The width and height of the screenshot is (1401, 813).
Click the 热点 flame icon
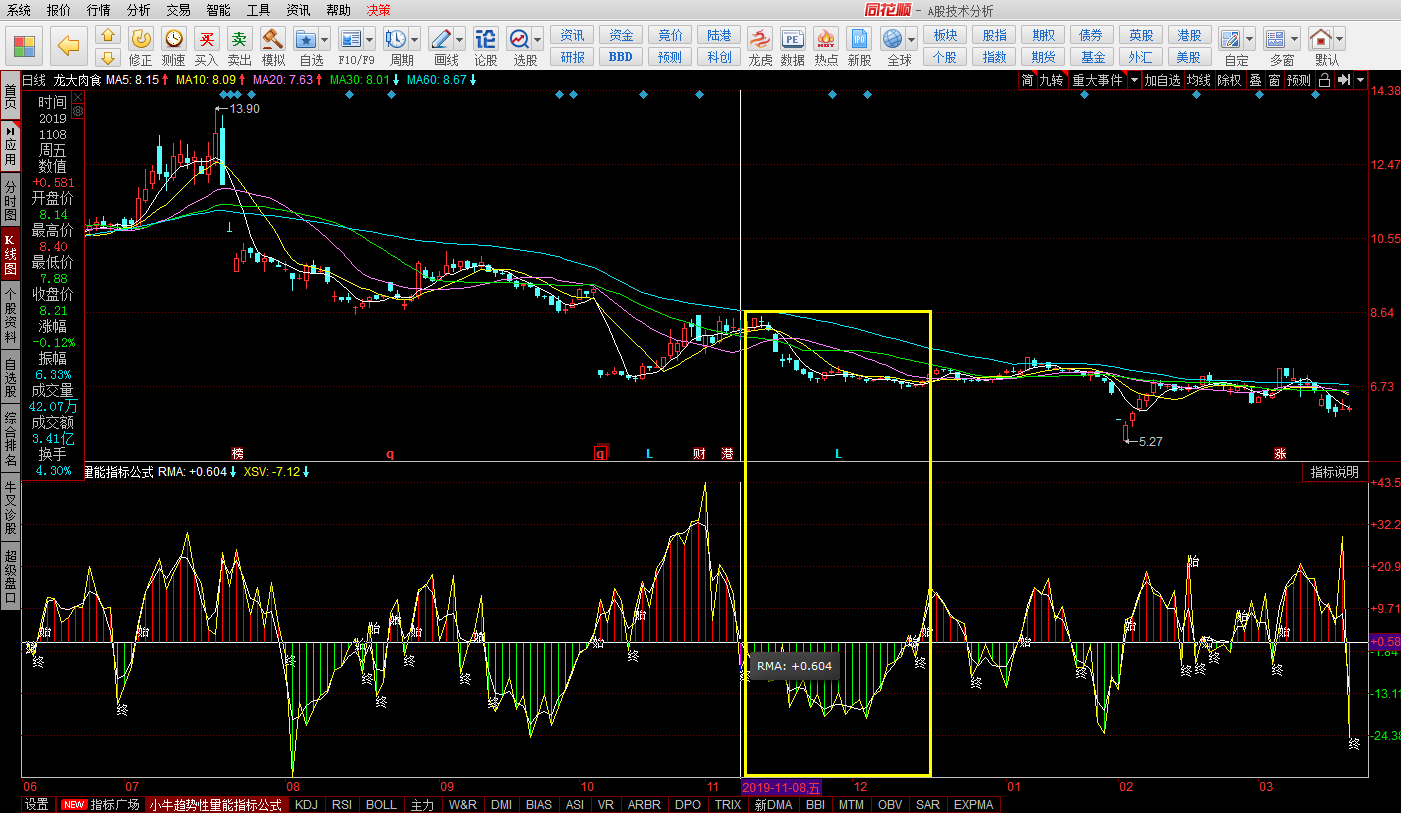pos(826,39)
